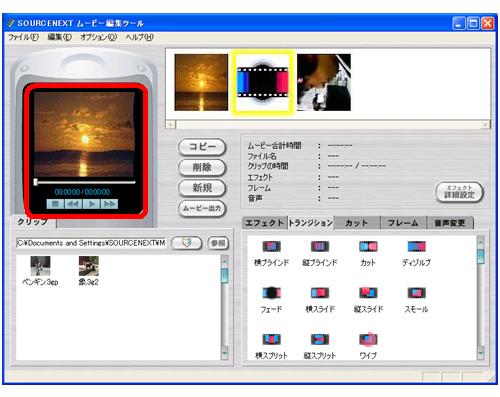The height and width of the screenshot is (397, 500).
Task: Click the clip folder path input field
Action: tap(91, 243)
